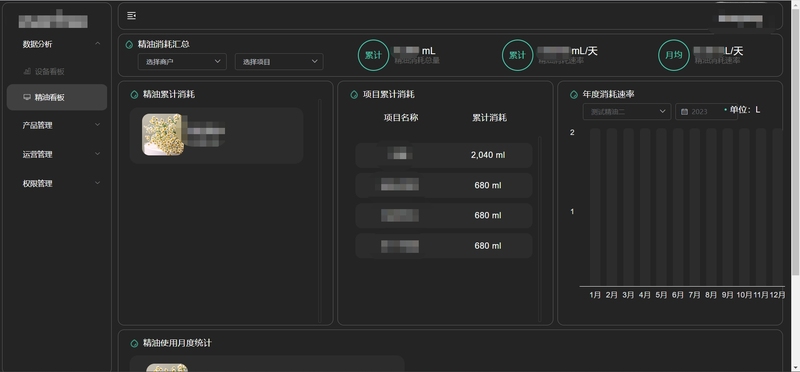This screenshot has height=372, width=800.
Task: Click the droplet icon beside 精油累计消耗
Action: 134,94
